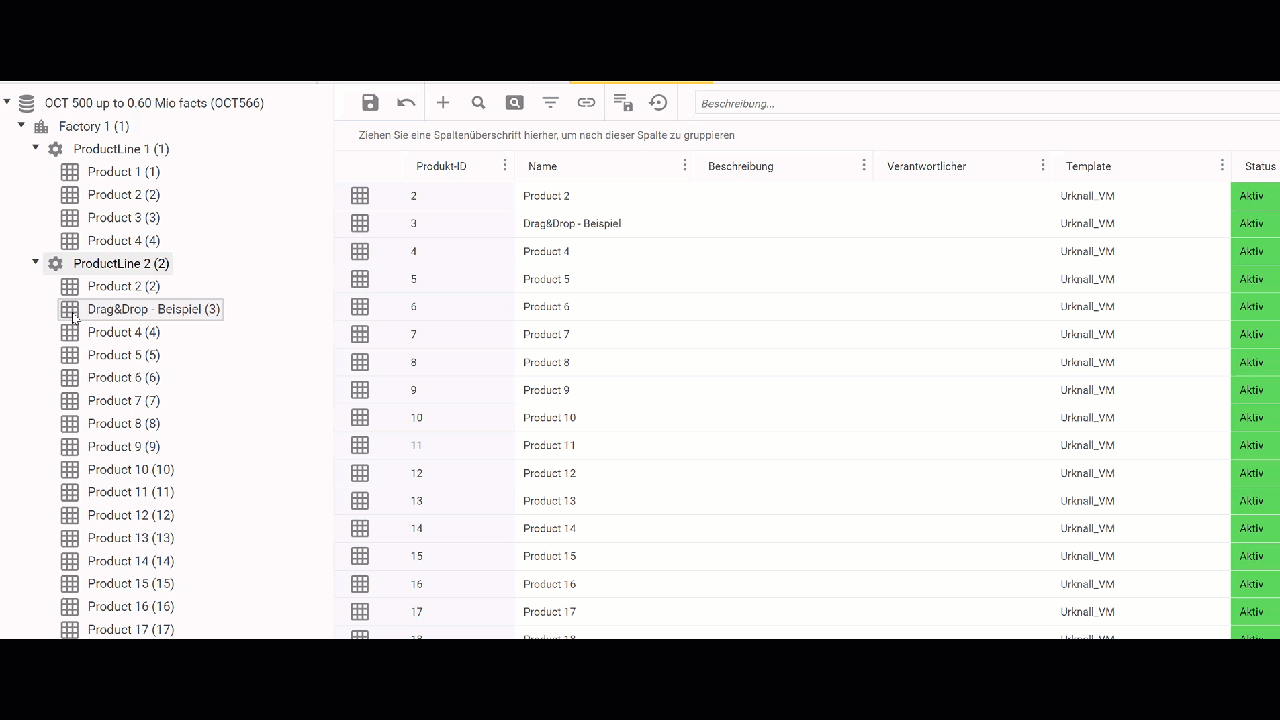Click the grouping bar labeled 'Ziehen Sie eine Spaltenüberschrift'

pos(546,135)
